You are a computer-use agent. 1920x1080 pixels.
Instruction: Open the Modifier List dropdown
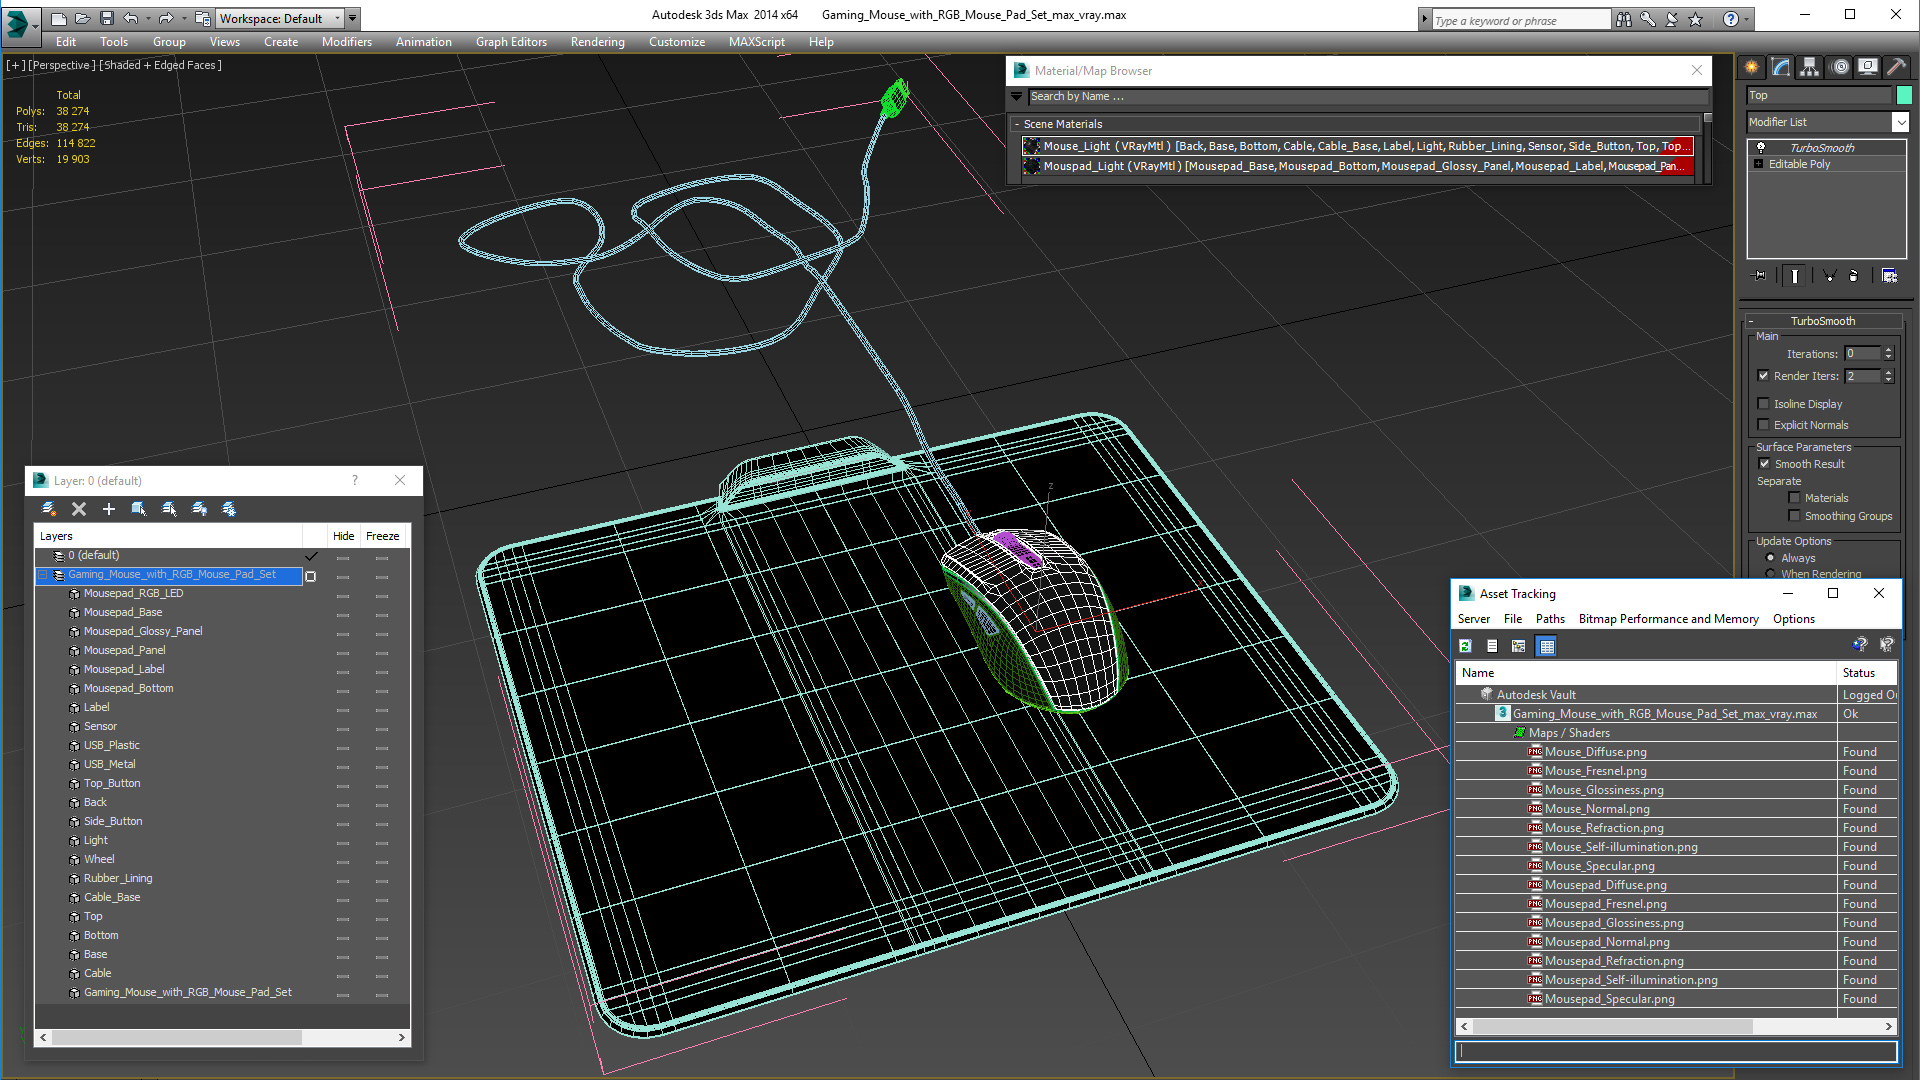[1900, 122]
